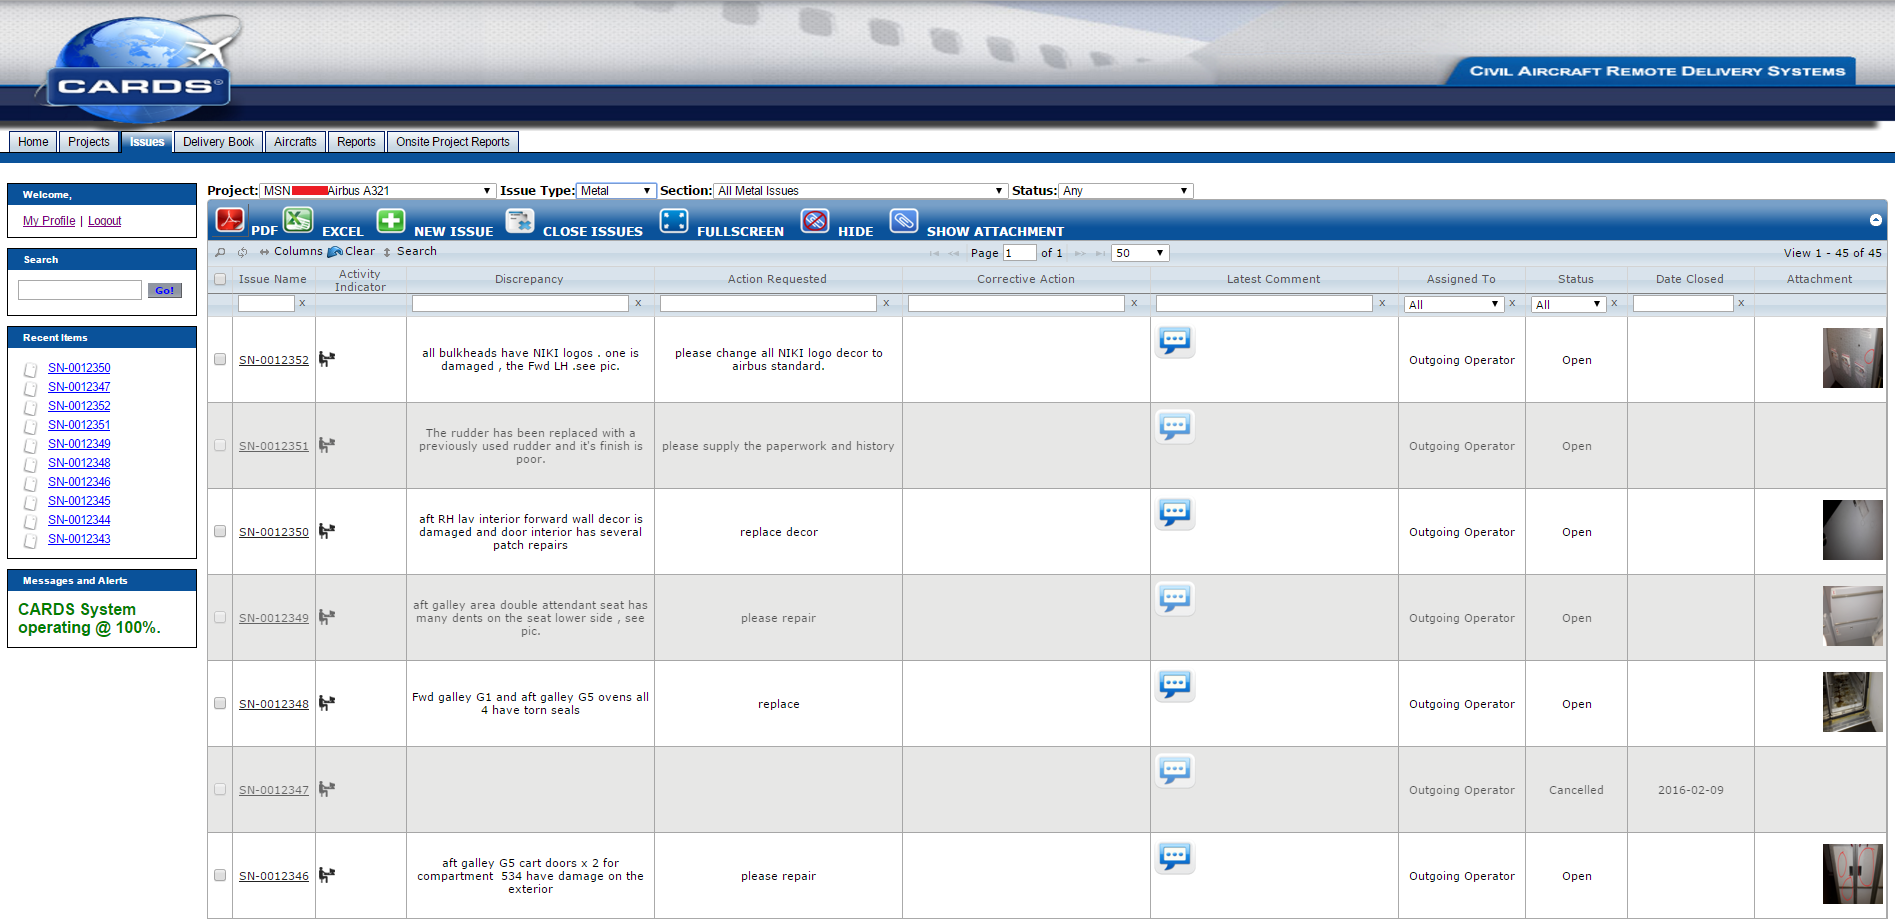Create a new issue with the plus icon

point(390,221)
